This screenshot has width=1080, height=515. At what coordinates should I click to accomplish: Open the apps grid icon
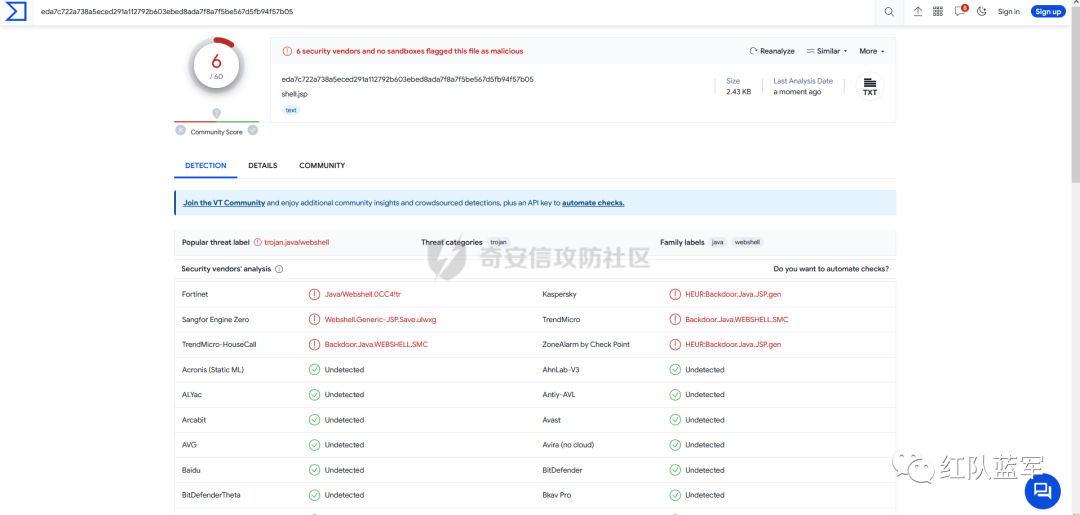click(x=937, y=12)
